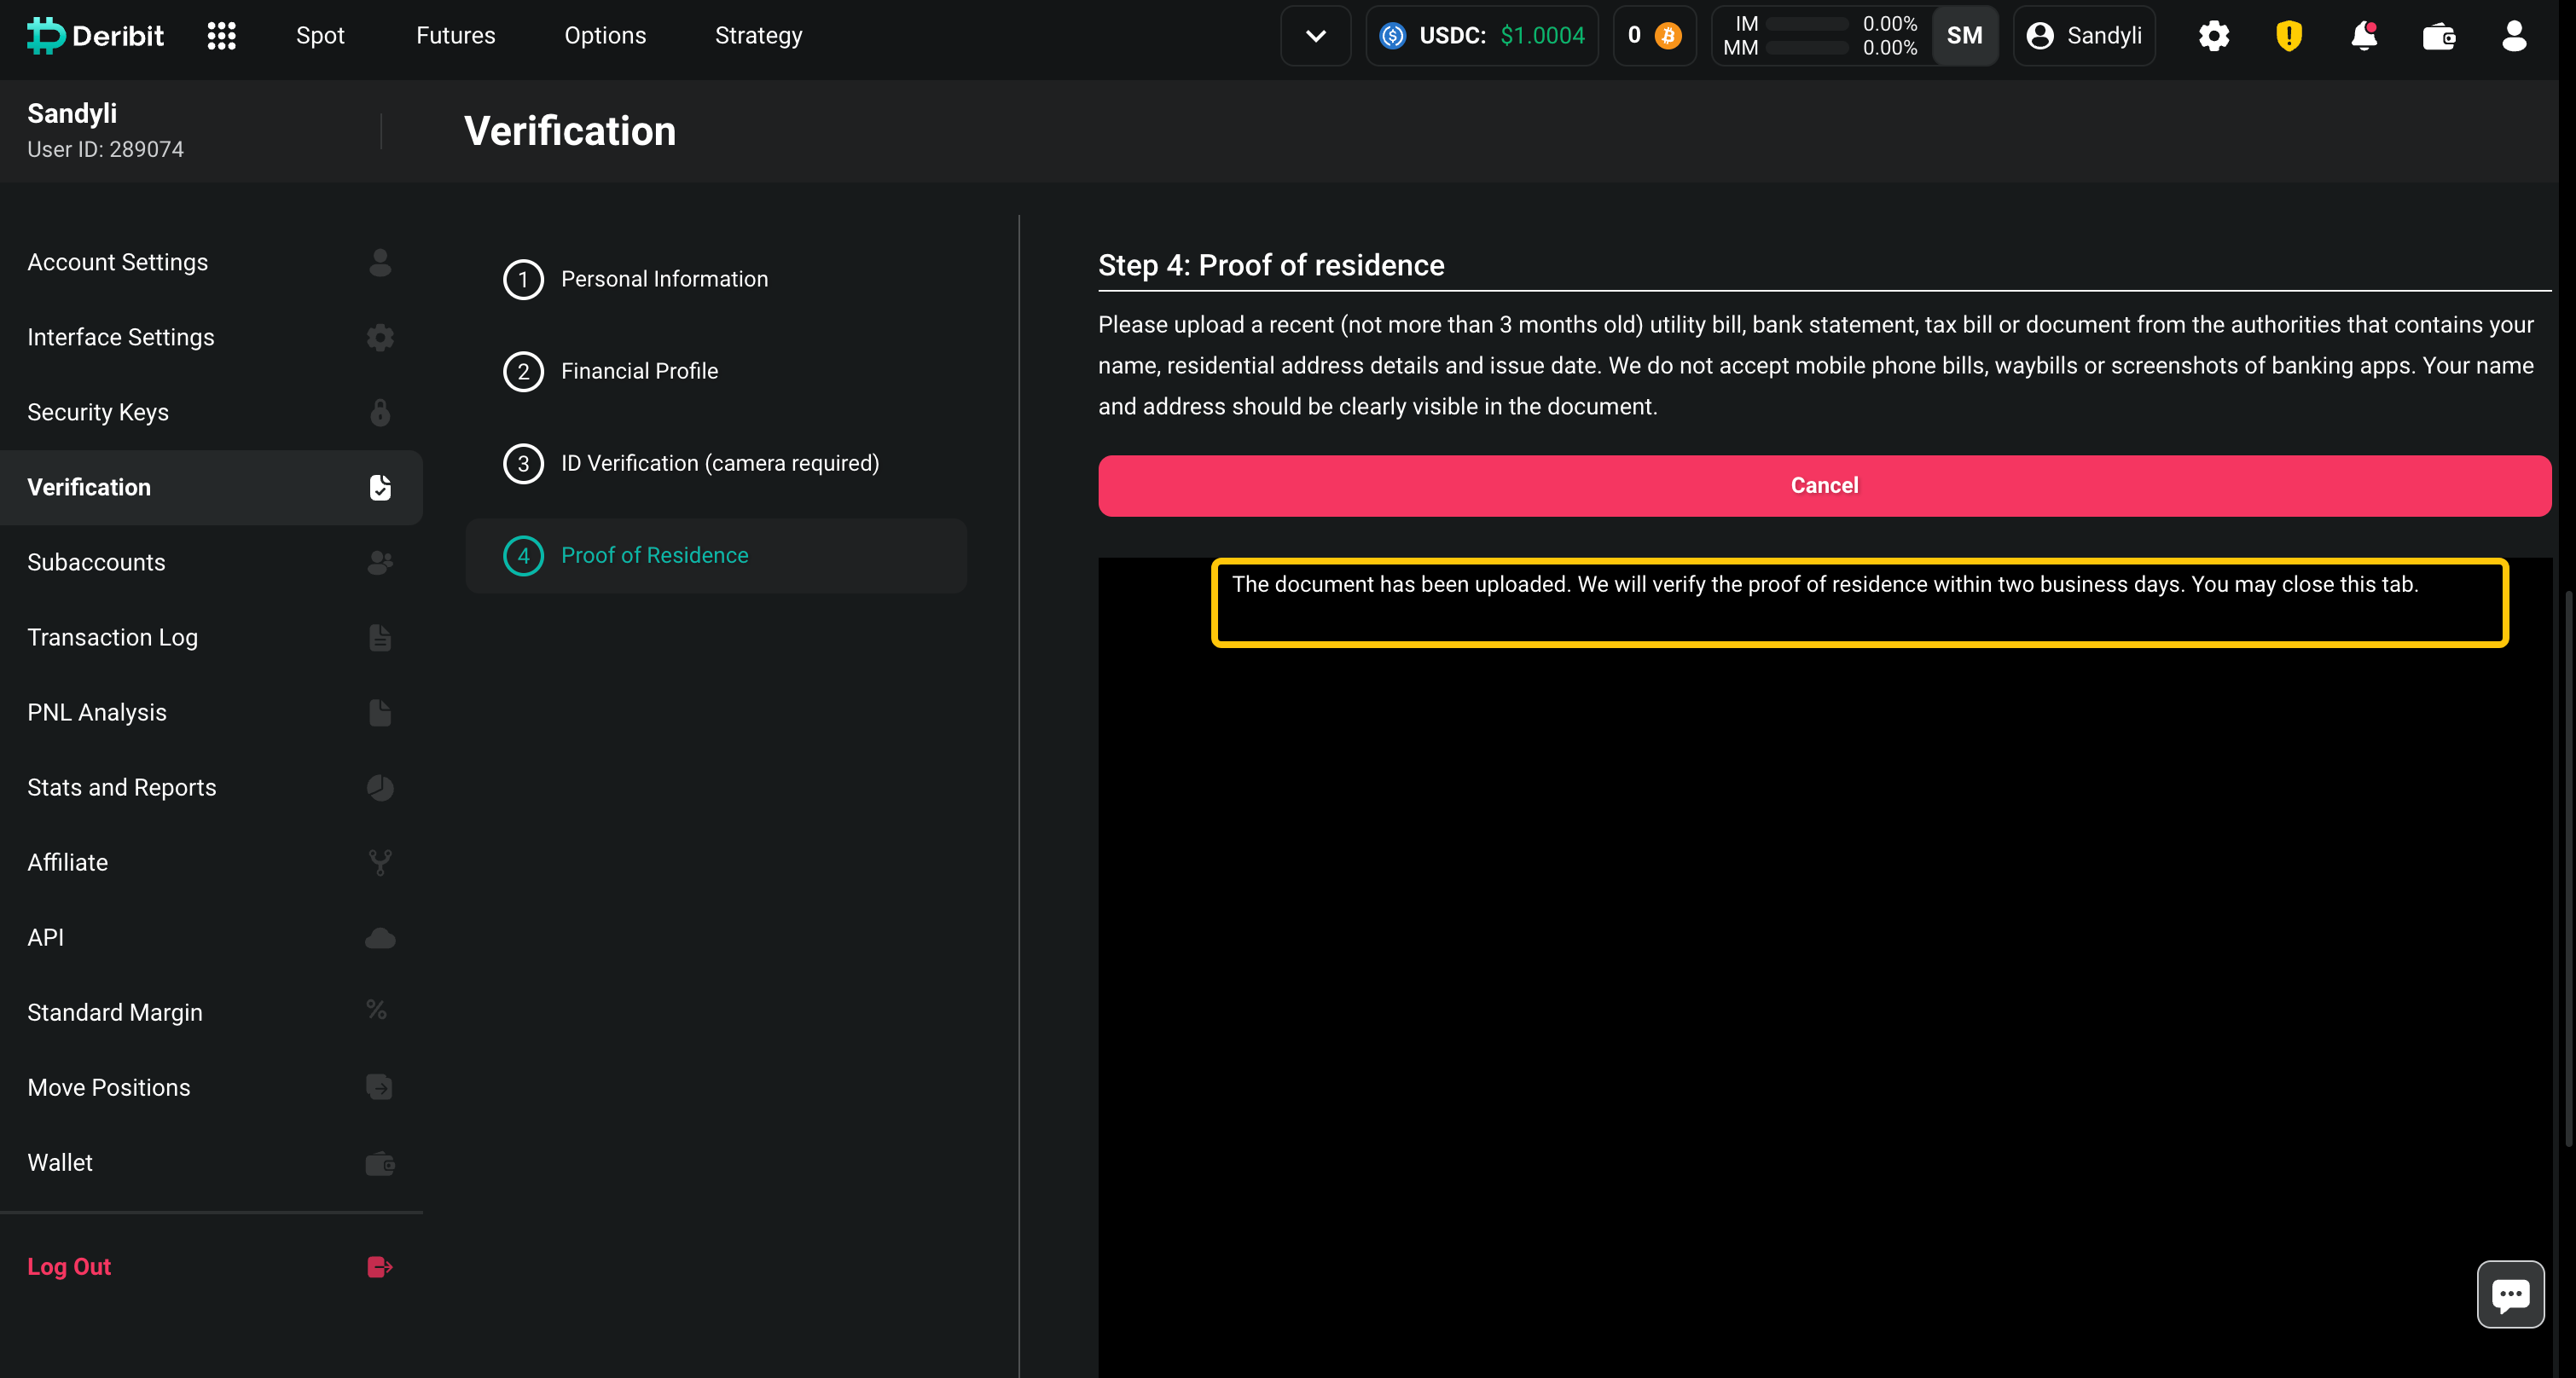Open the apps grid menu icon
2576x1378 pixels.
click(x=221, y=36)
